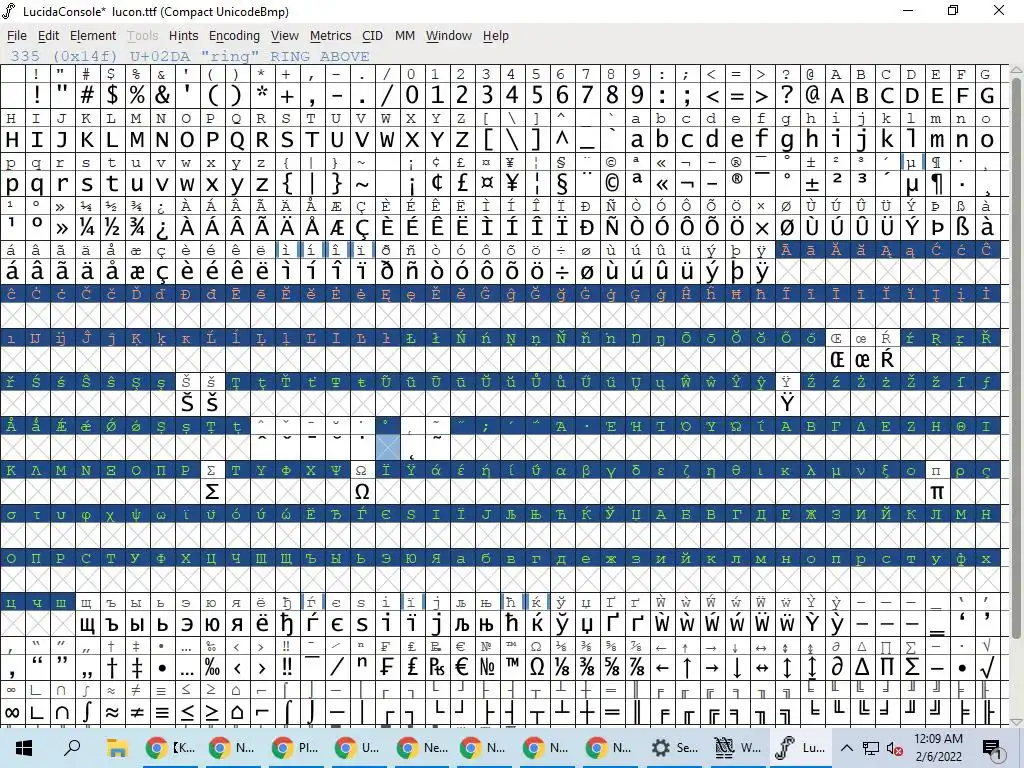This screenshot has width=1024, height=768.
Task: Open the Hints menu
Action: 184,36
